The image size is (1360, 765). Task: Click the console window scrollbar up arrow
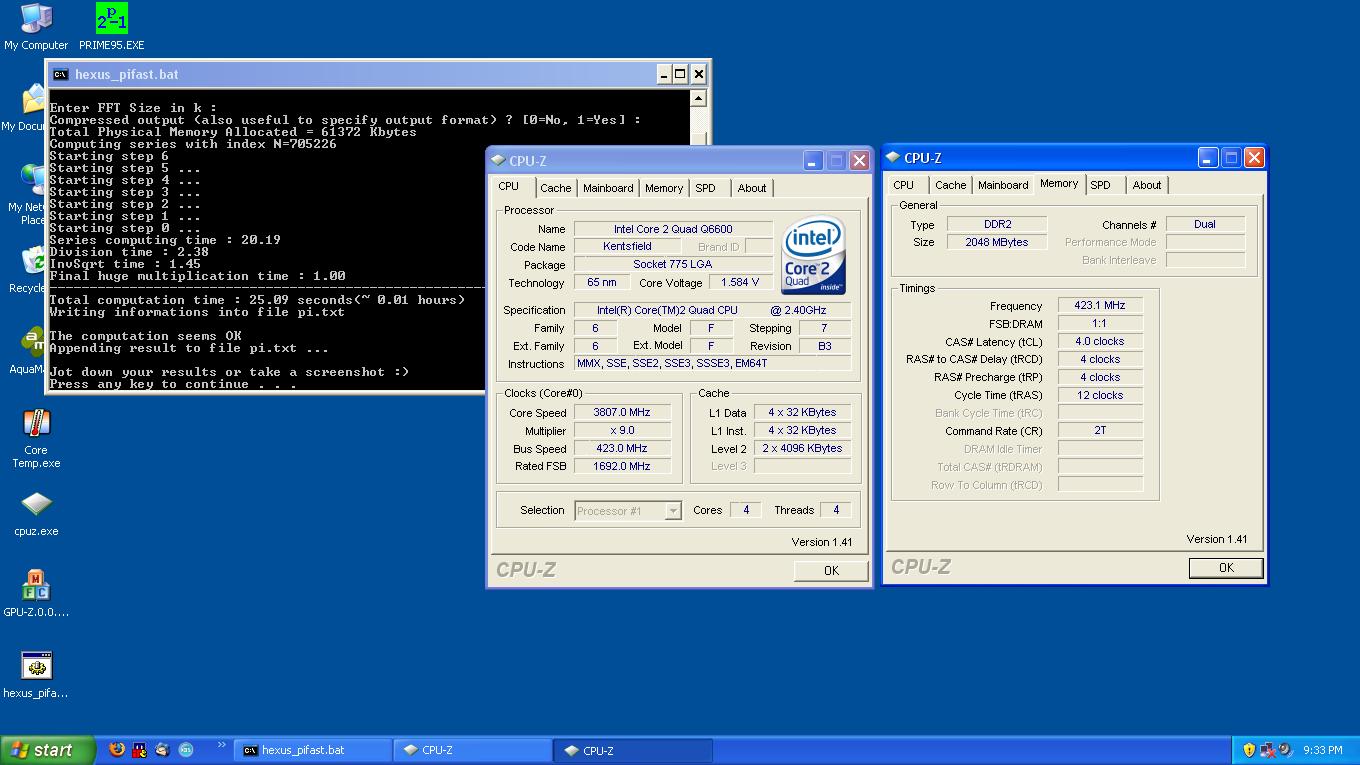pyautogui.click(x=699, y=99)
